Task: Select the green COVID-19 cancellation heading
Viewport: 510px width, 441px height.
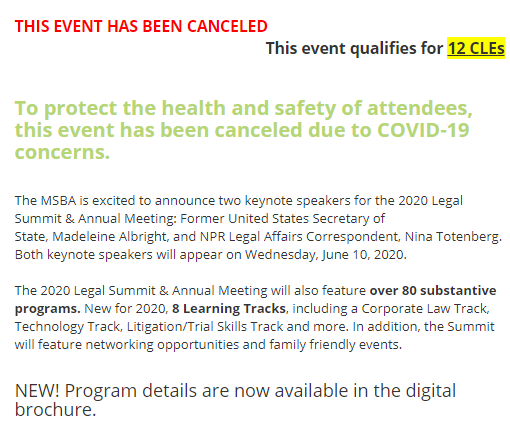Action: (x=244, y=130)
